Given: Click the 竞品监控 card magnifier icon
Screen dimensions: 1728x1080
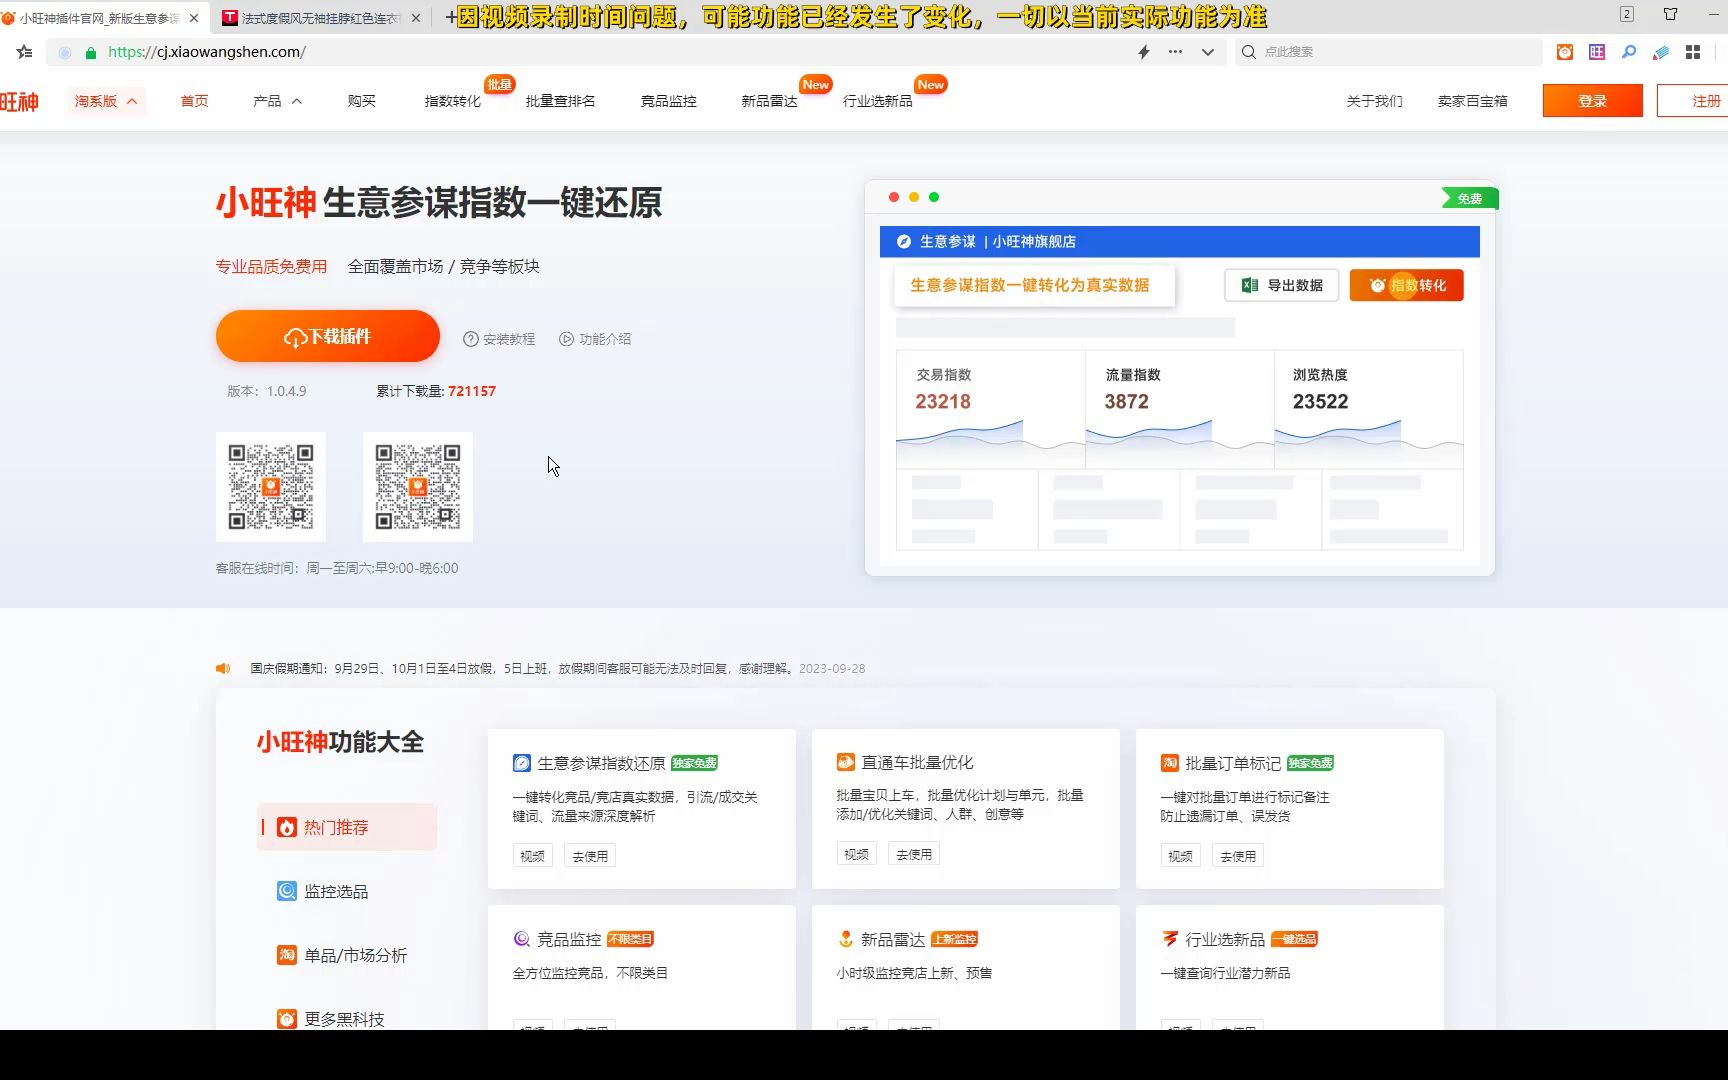Looking at the screenshot, I should tap(522, 939).
